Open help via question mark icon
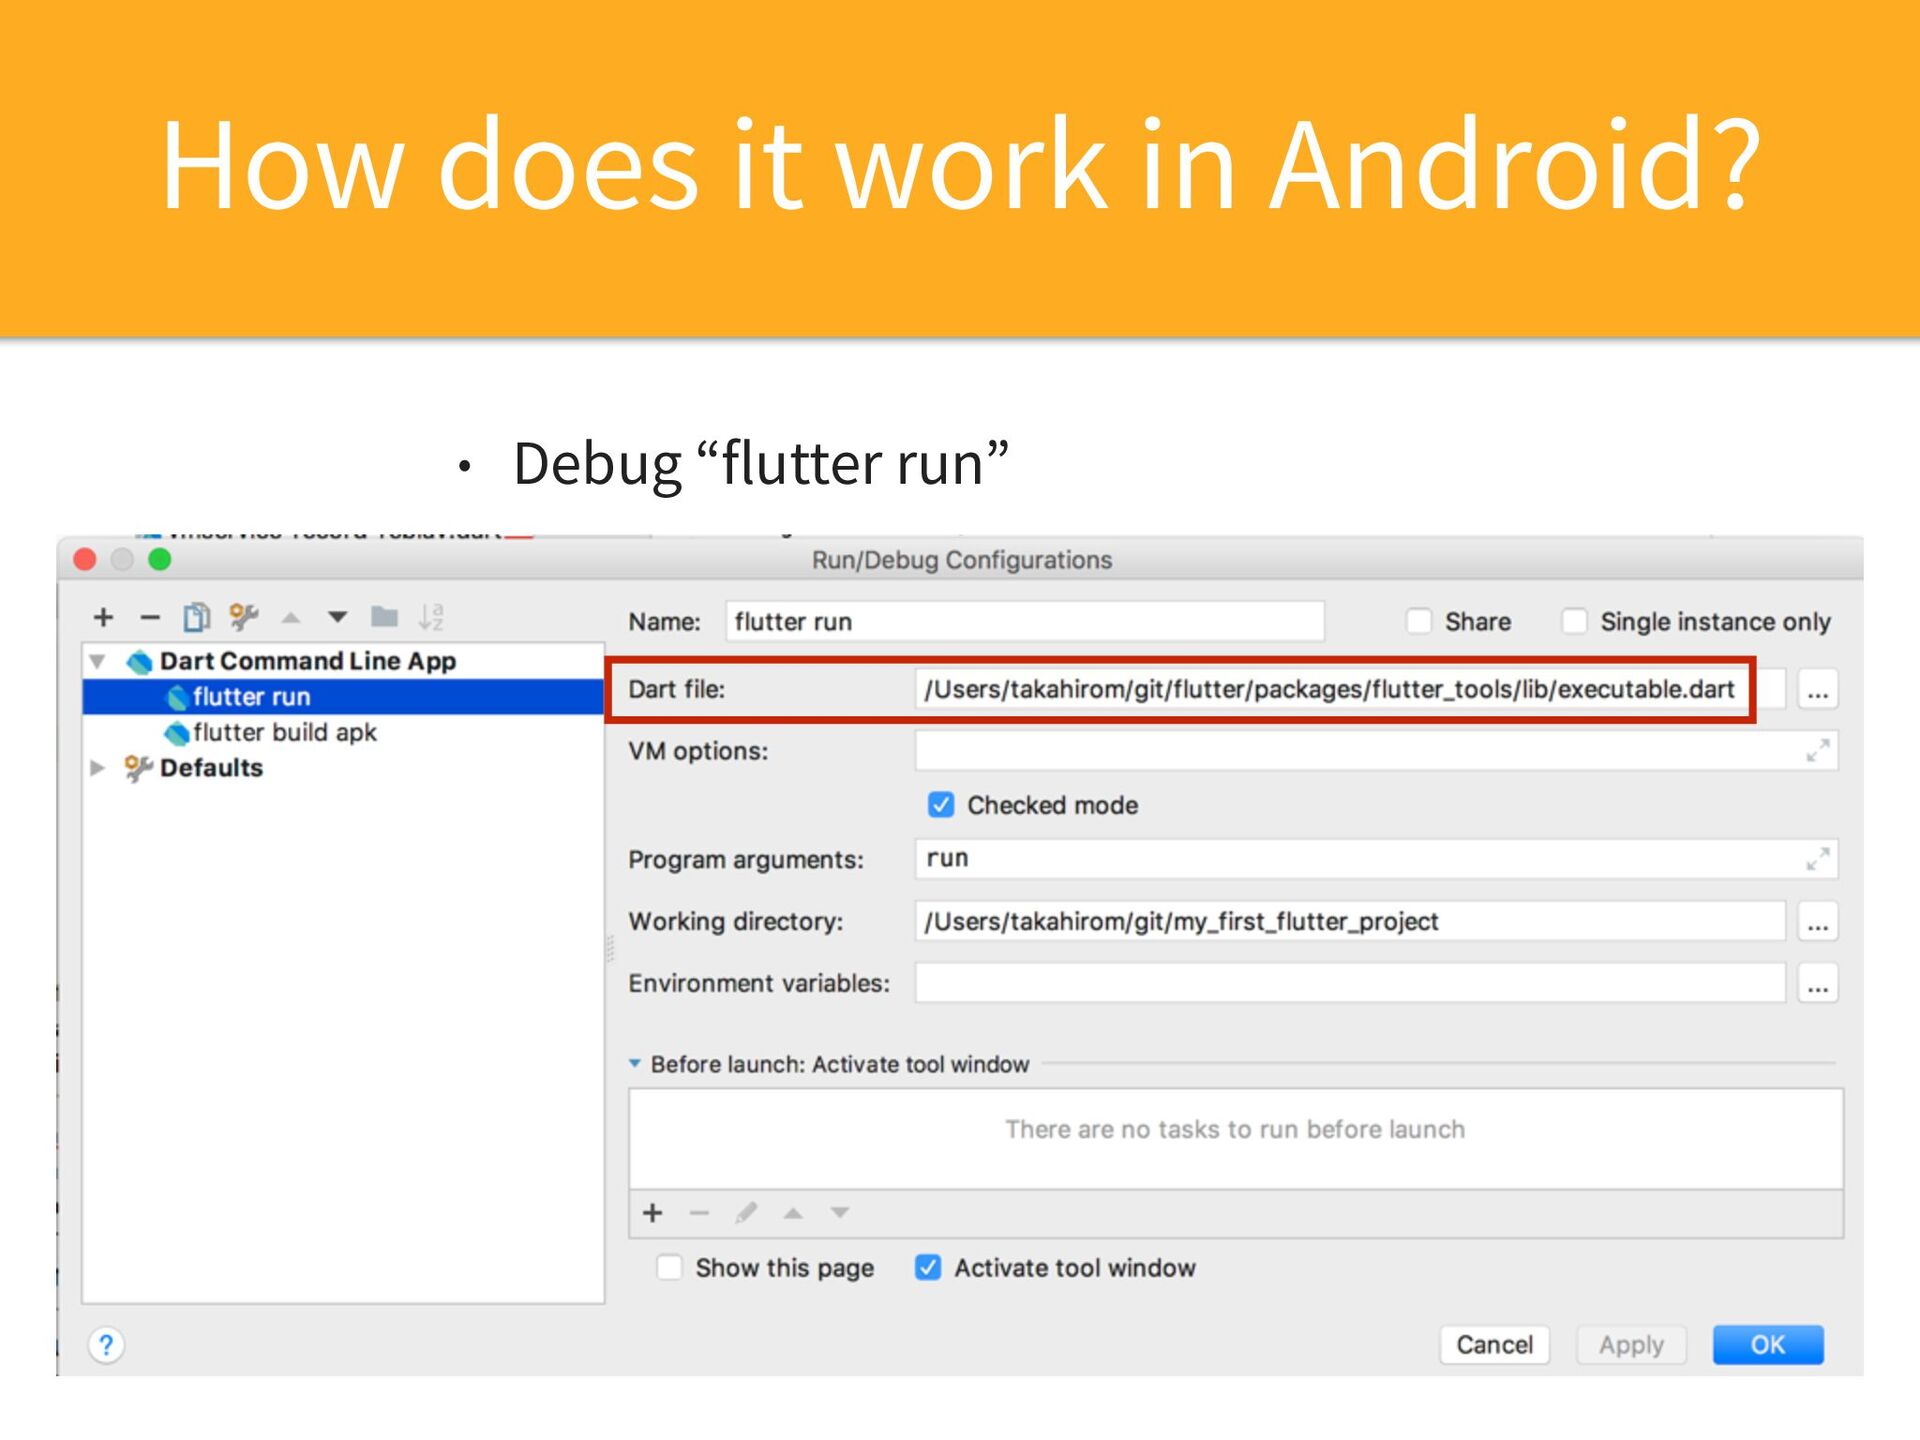Image resolution: width=1920 pixels, height=1440 pixels. point(106,1345)
